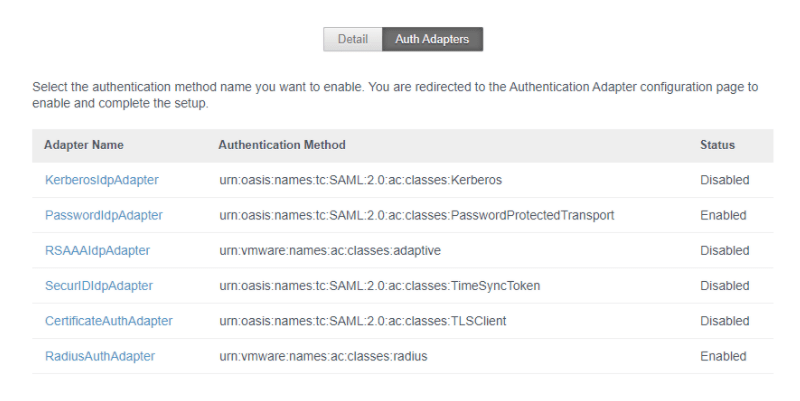Click the Enabled status for RadiusAuthAdapter
The height and width of the screenshot is (401, 800).
pos(723,356)
